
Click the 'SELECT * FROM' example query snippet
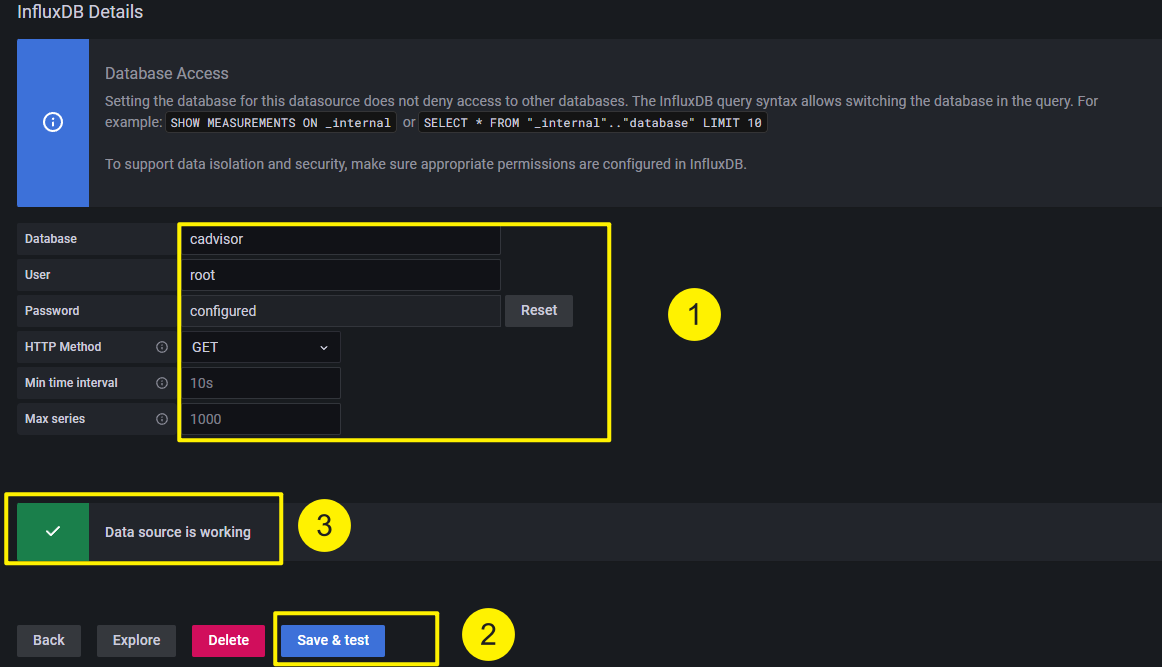click(x=593, y=123)
